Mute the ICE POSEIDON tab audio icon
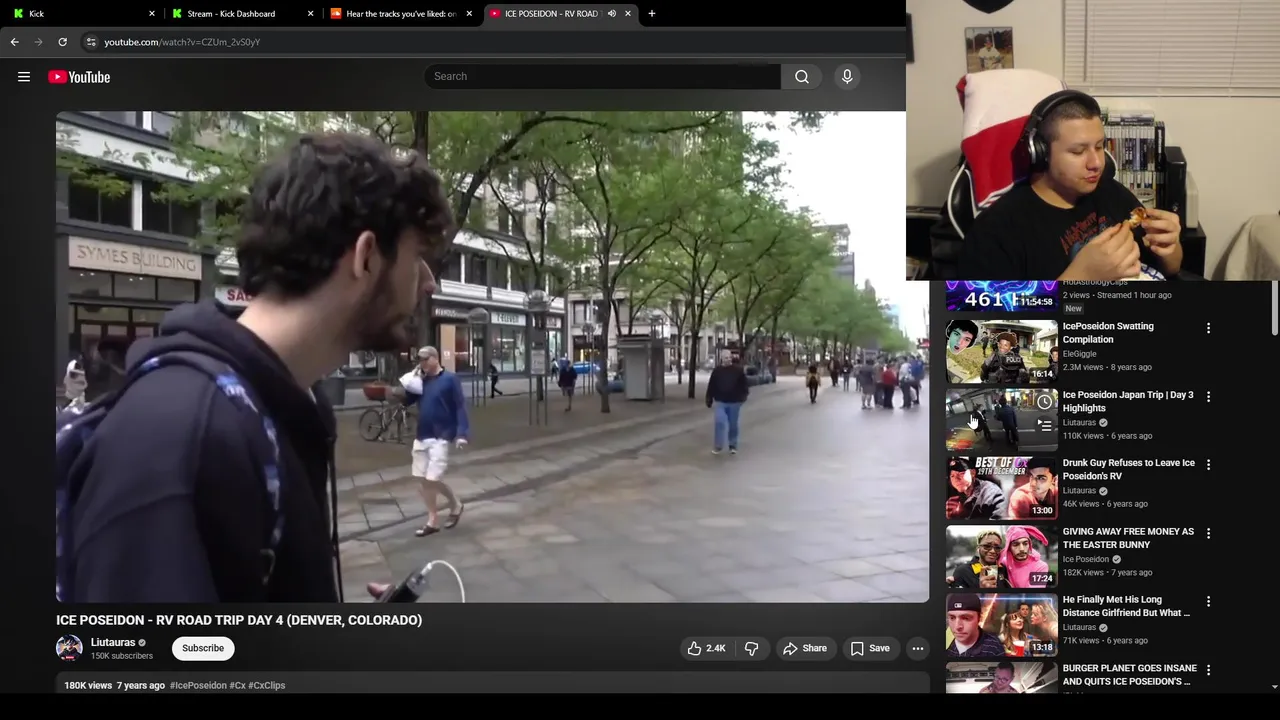The image size is (1280, 720). (x=611, y=14)
